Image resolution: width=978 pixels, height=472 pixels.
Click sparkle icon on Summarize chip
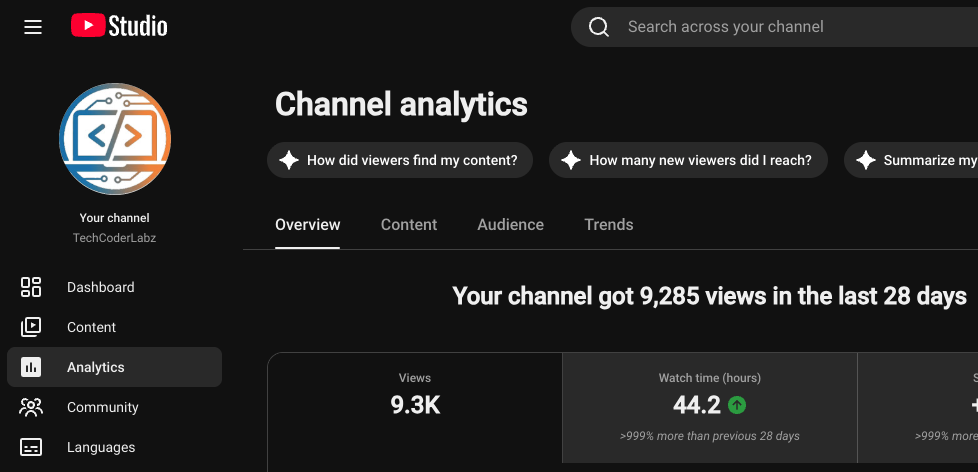[x=866, y=160]
